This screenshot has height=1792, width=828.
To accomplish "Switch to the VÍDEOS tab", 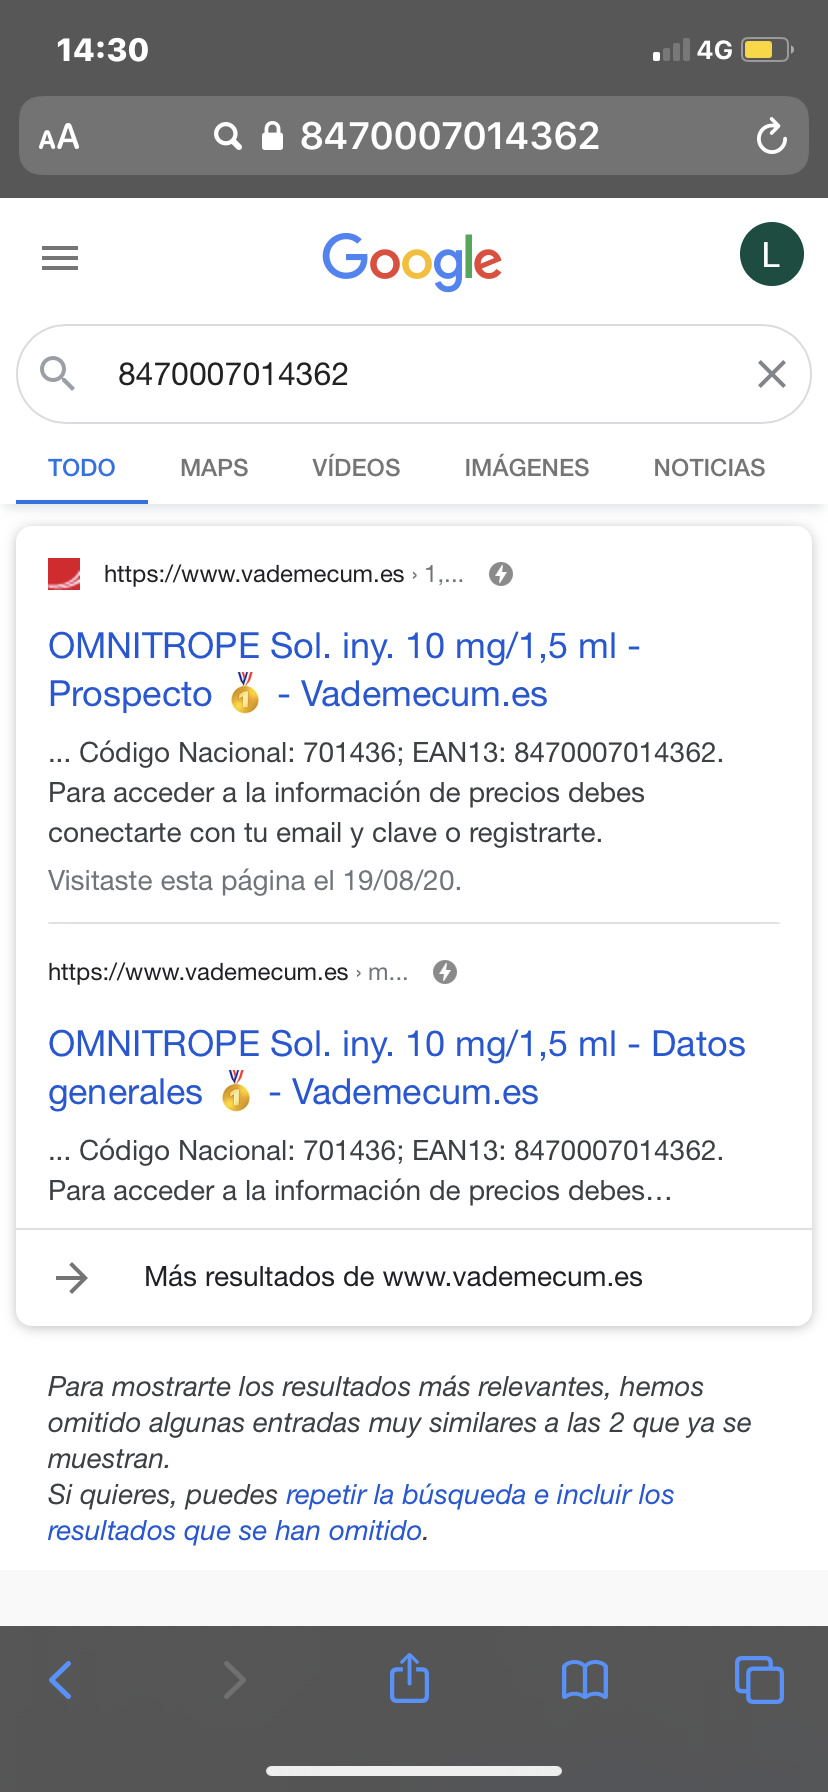I will point(356,468).
